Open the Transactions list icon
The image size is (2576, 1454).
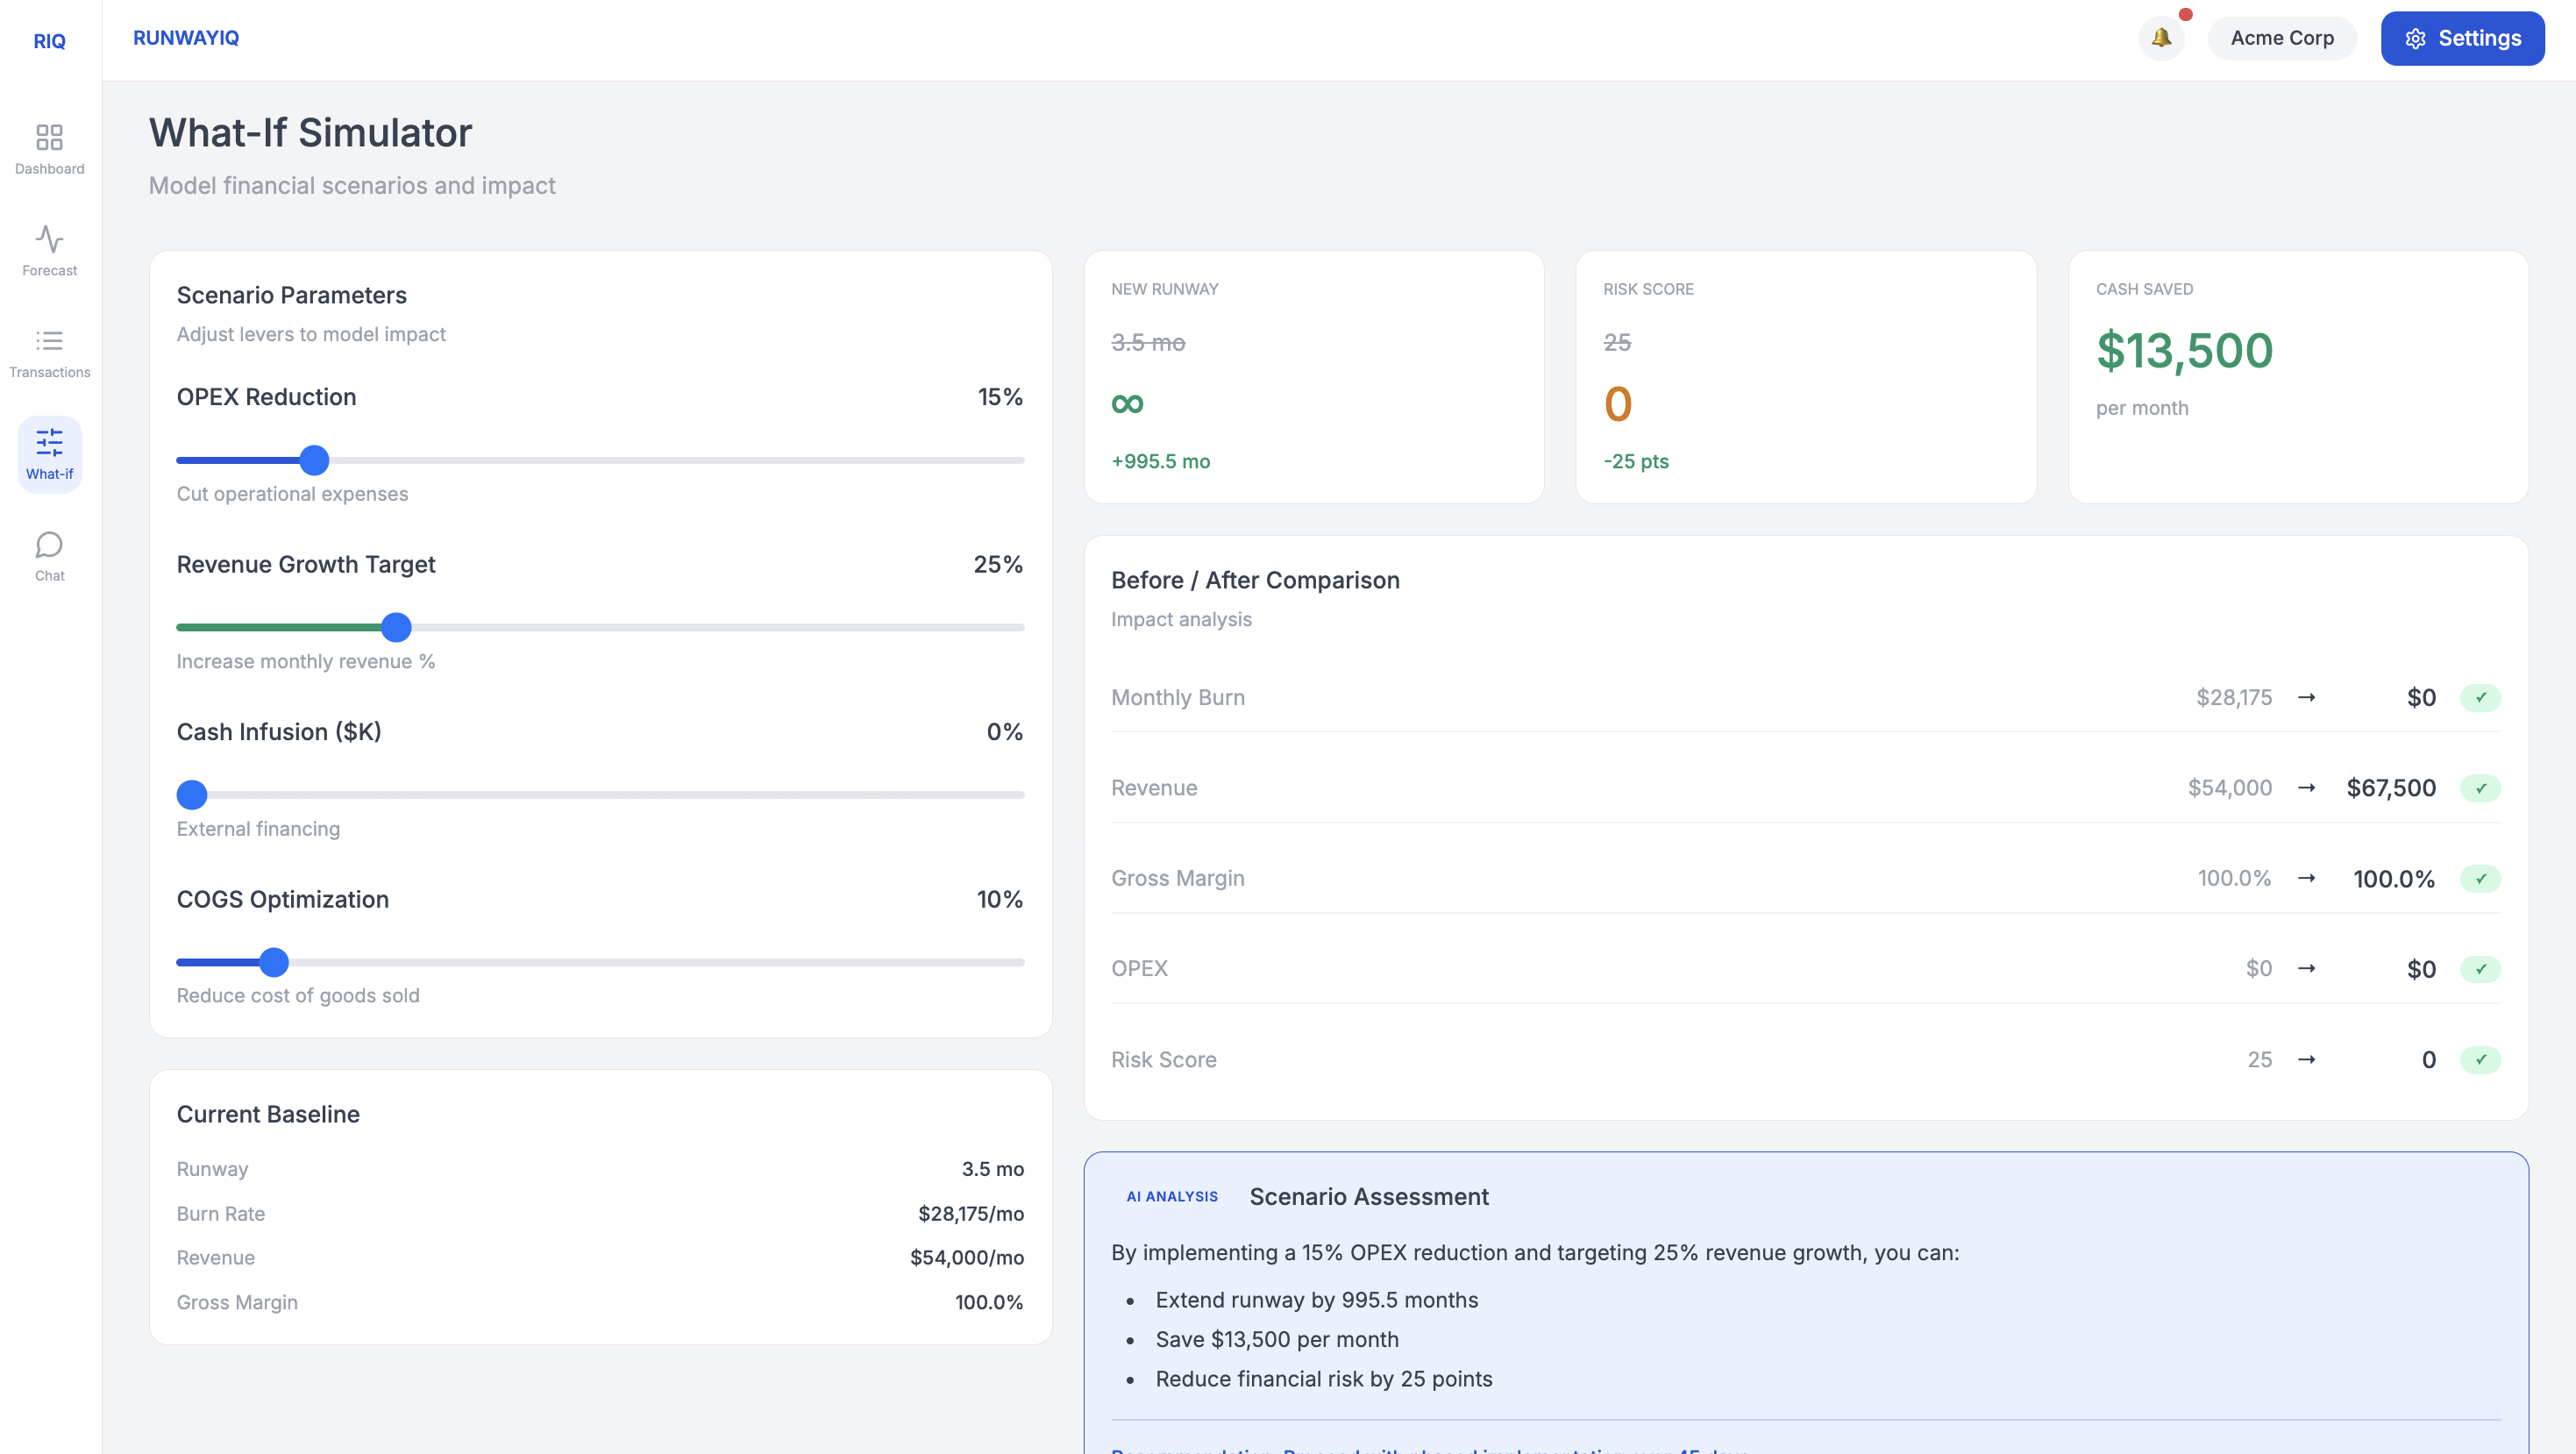coord(49,341)
